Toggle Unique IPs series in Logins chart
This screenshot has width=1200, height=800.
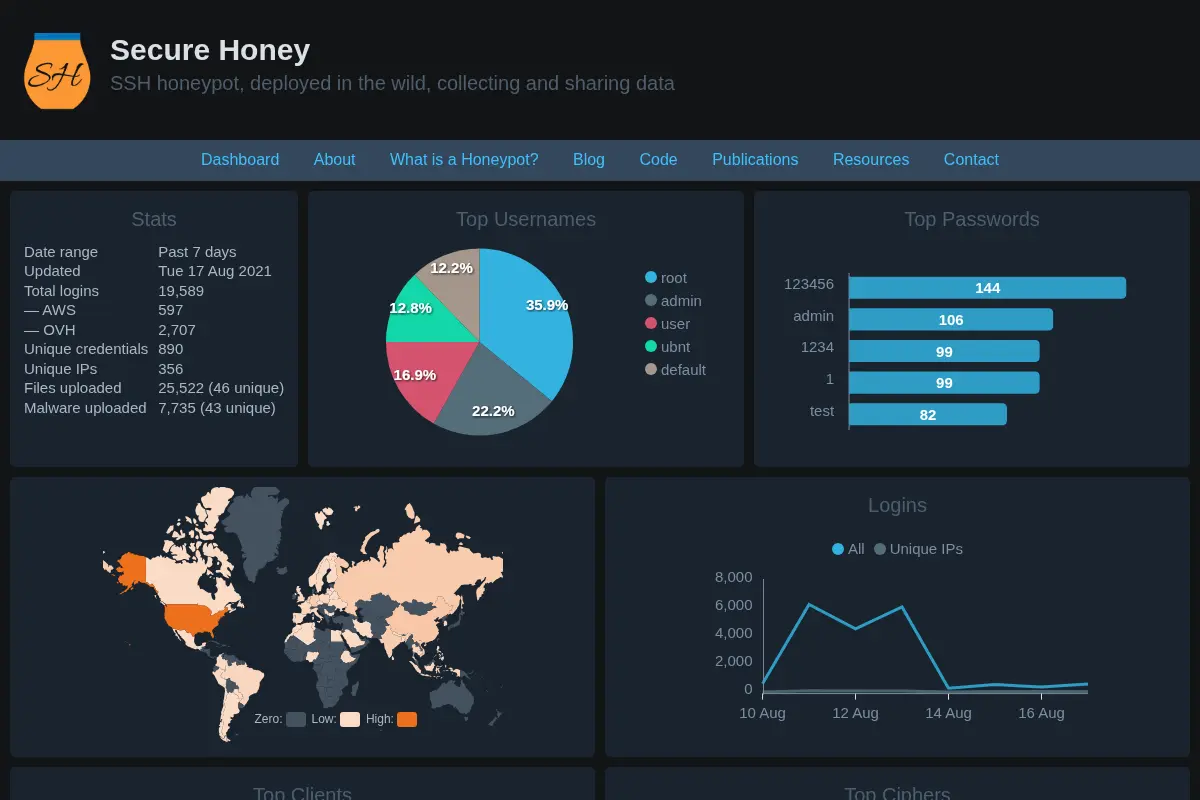pyautogui.click(x=918, y=549)
